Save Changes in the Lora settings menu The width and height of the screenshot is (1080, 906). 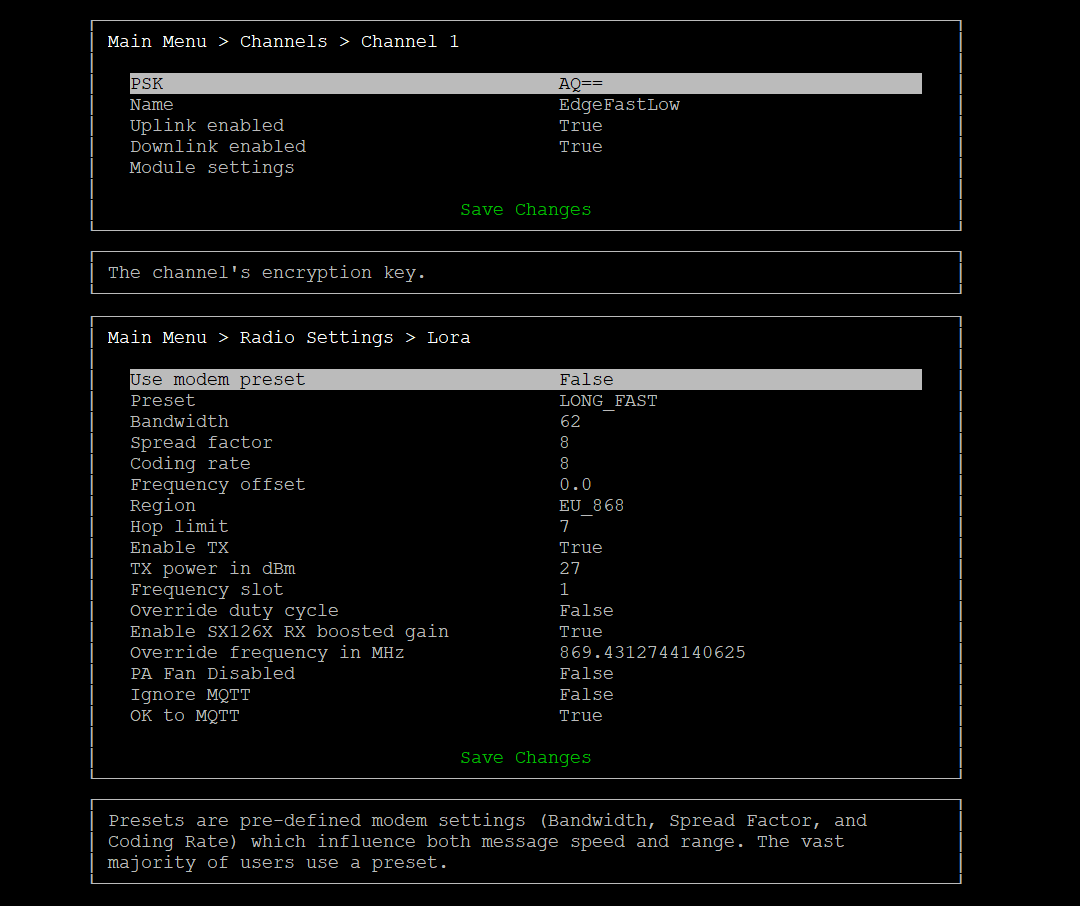point(525,758)
